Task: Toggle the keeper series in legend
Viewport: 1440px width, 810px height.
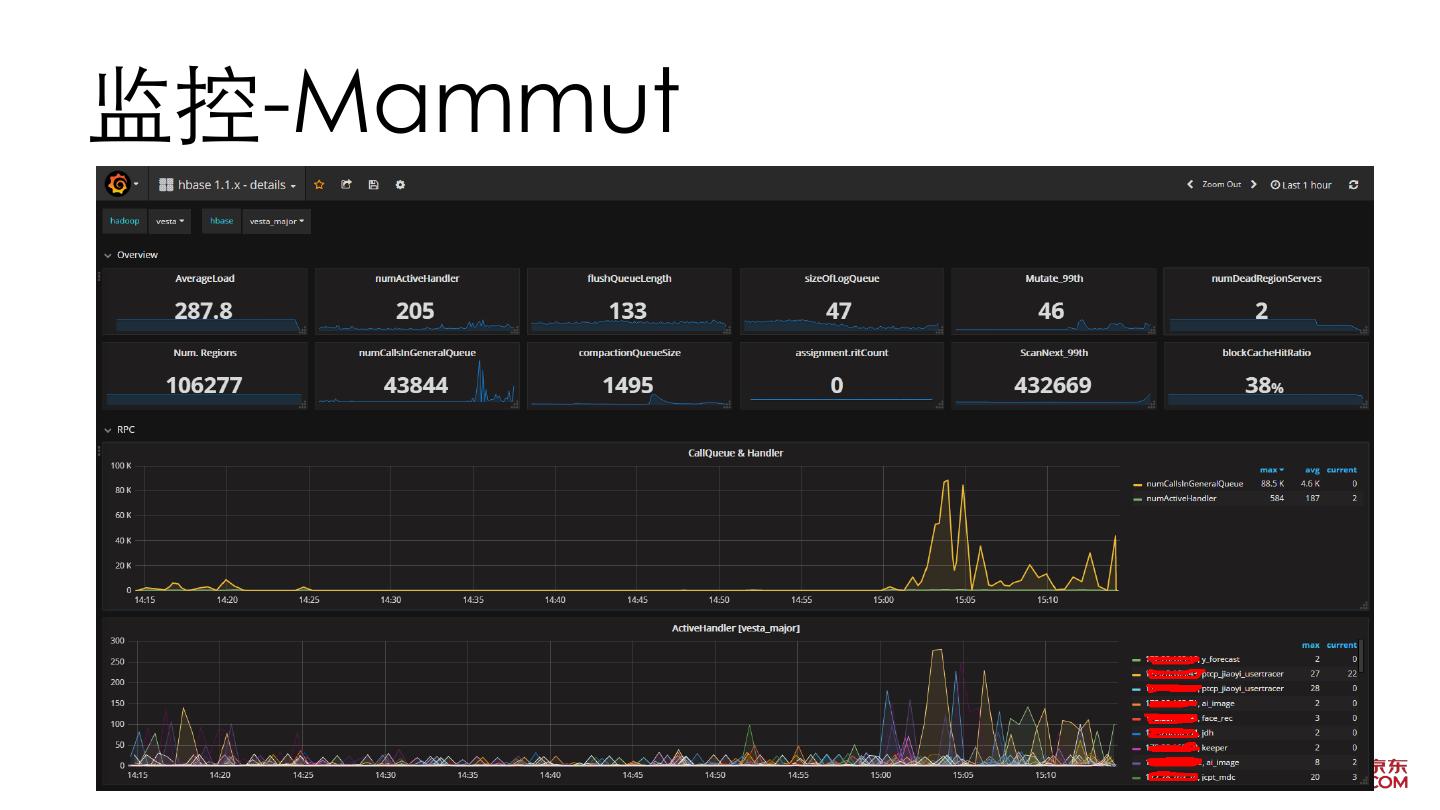Action: pyautogui.click(x=1186, y=748)
